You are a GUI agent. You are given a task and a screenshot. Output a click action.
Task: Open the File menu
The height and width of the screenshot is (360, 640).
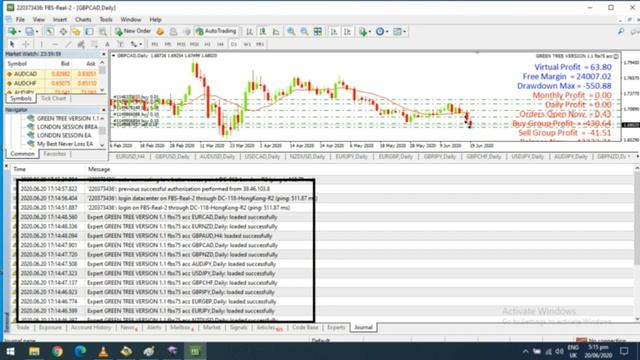tap(20, 19)
